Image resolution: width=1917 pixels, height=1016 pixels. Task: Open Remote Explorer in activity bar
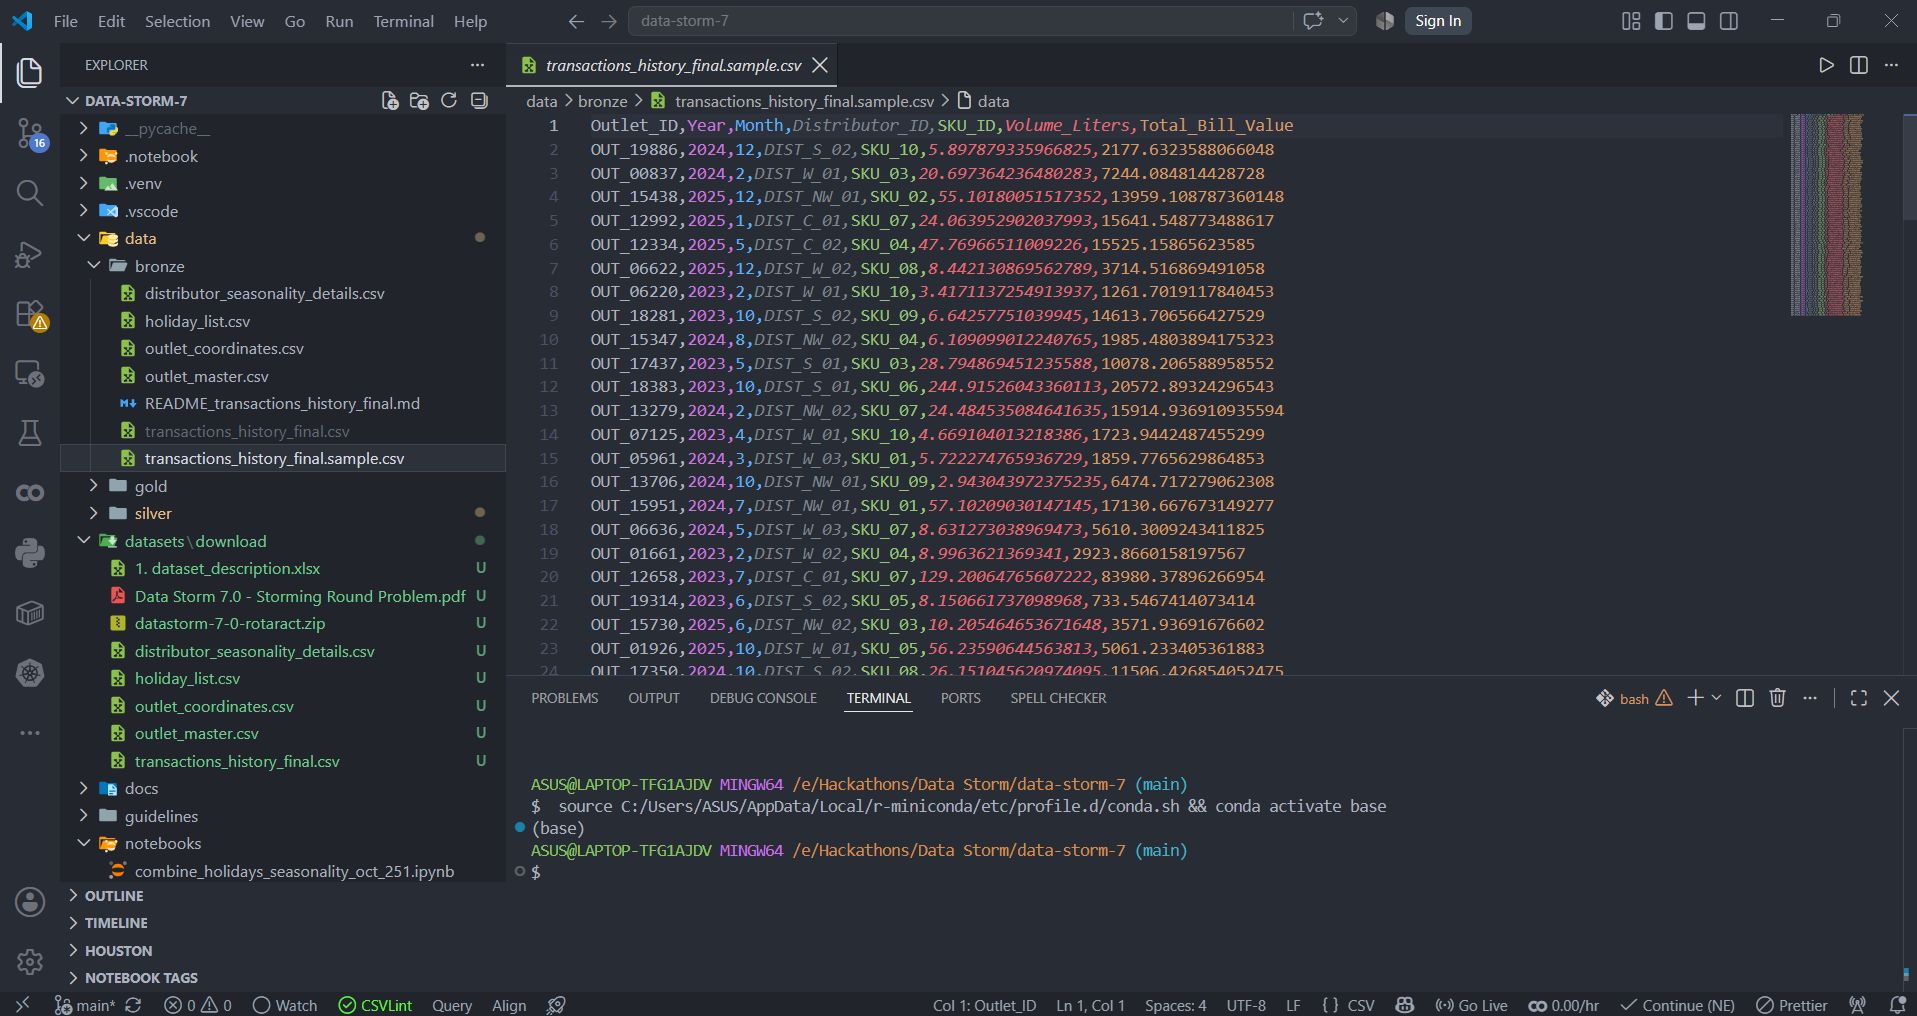[30, 374]
